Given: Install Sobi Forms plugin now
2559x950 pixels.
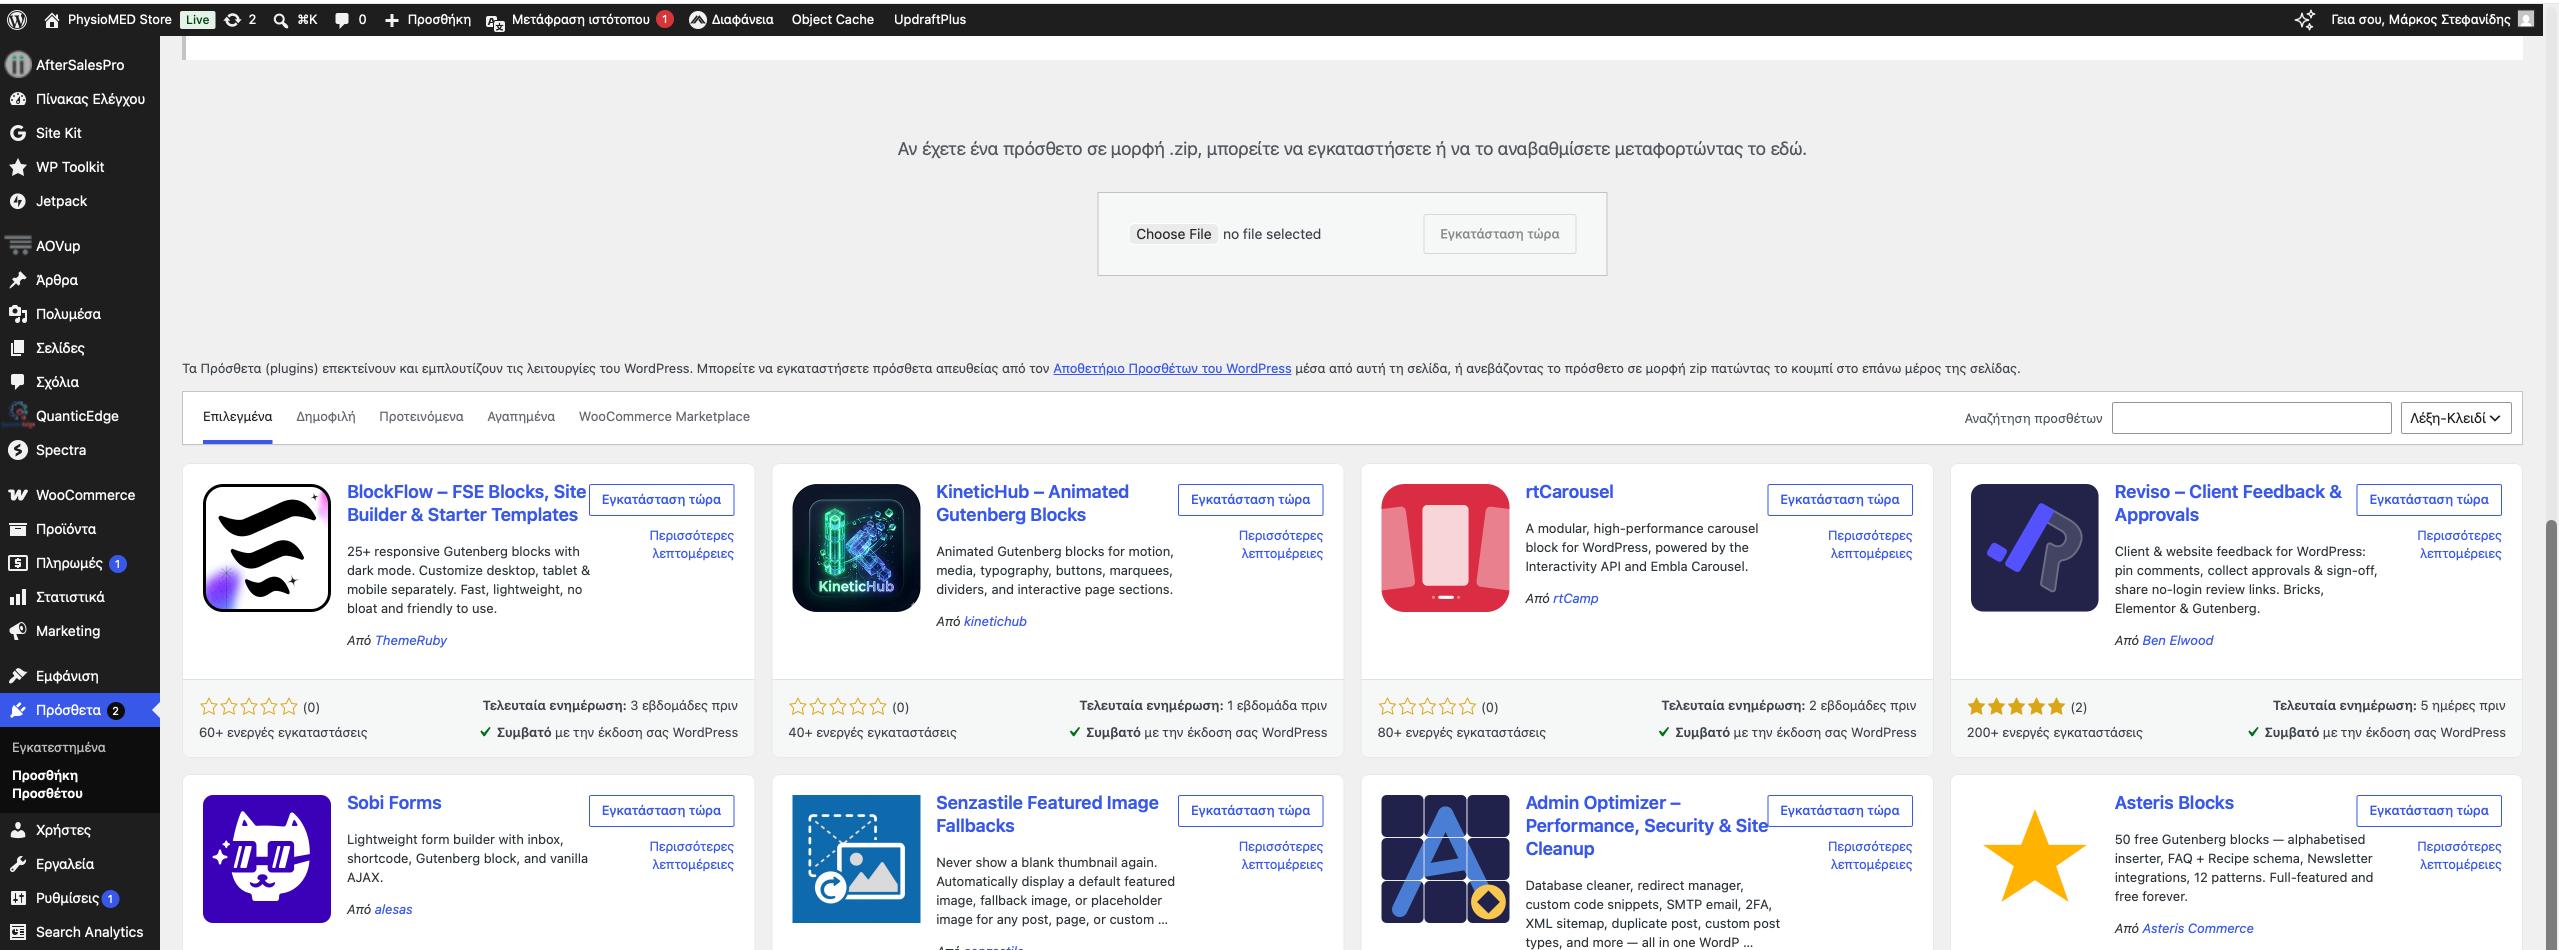Looking at the screenshot, I should click(661, 811).
